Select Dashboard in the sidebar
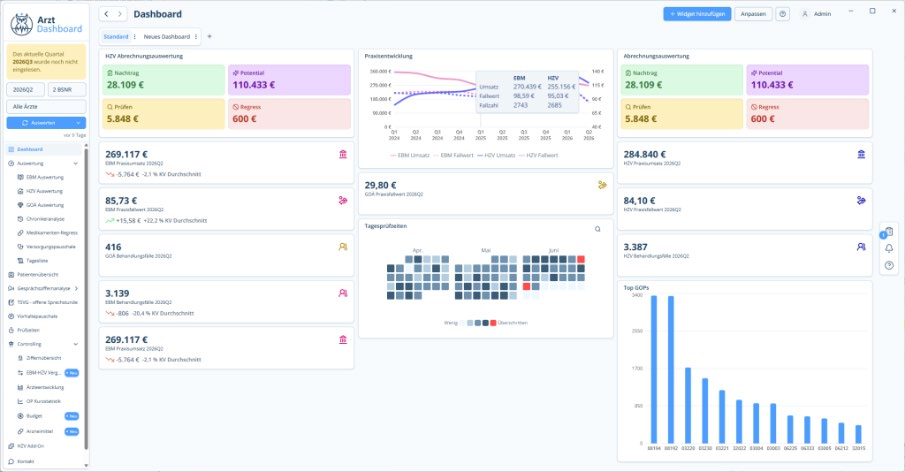 44,149
